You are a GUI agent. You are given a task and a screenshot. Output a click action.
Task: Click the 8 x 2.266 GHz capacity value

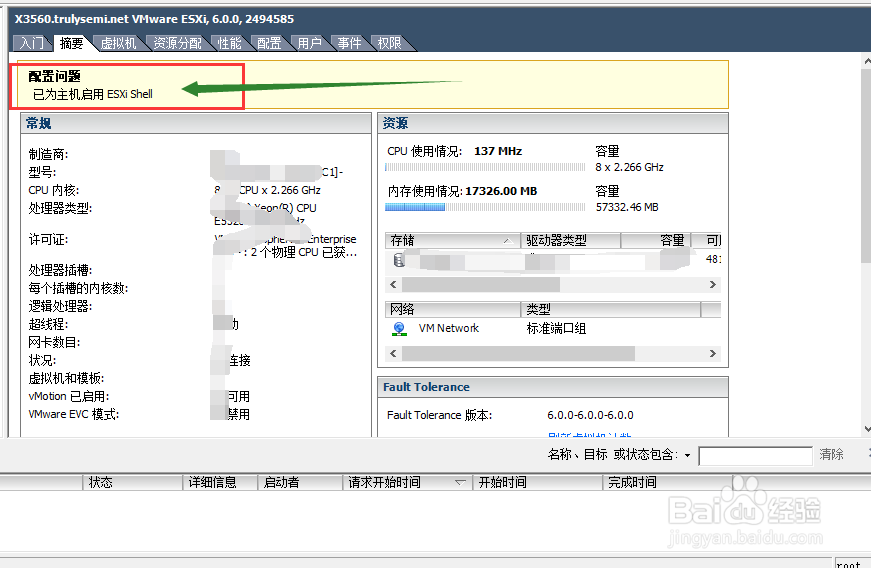click(x=629, y=167)
